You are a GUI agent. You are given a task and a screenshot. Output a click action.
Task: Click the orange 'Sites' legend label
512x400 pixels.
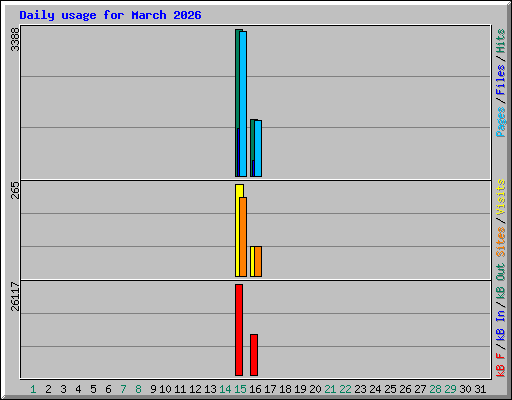[x=500, y=242]
